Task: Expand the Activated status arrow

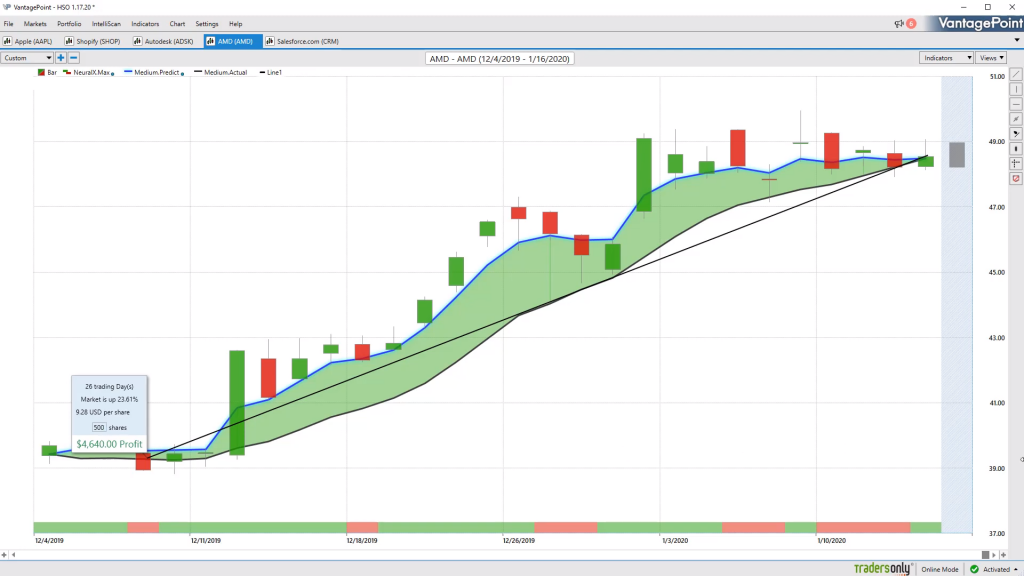Action: point(1016,570)
